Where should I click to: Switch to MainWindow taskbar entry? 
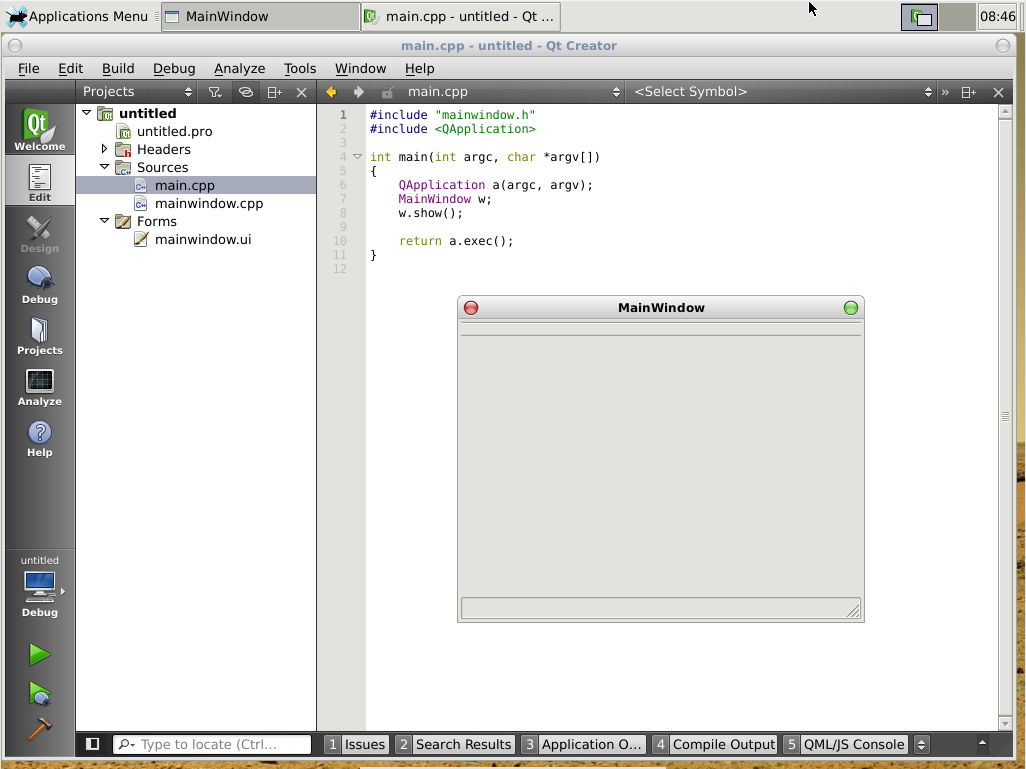(260, 16)
